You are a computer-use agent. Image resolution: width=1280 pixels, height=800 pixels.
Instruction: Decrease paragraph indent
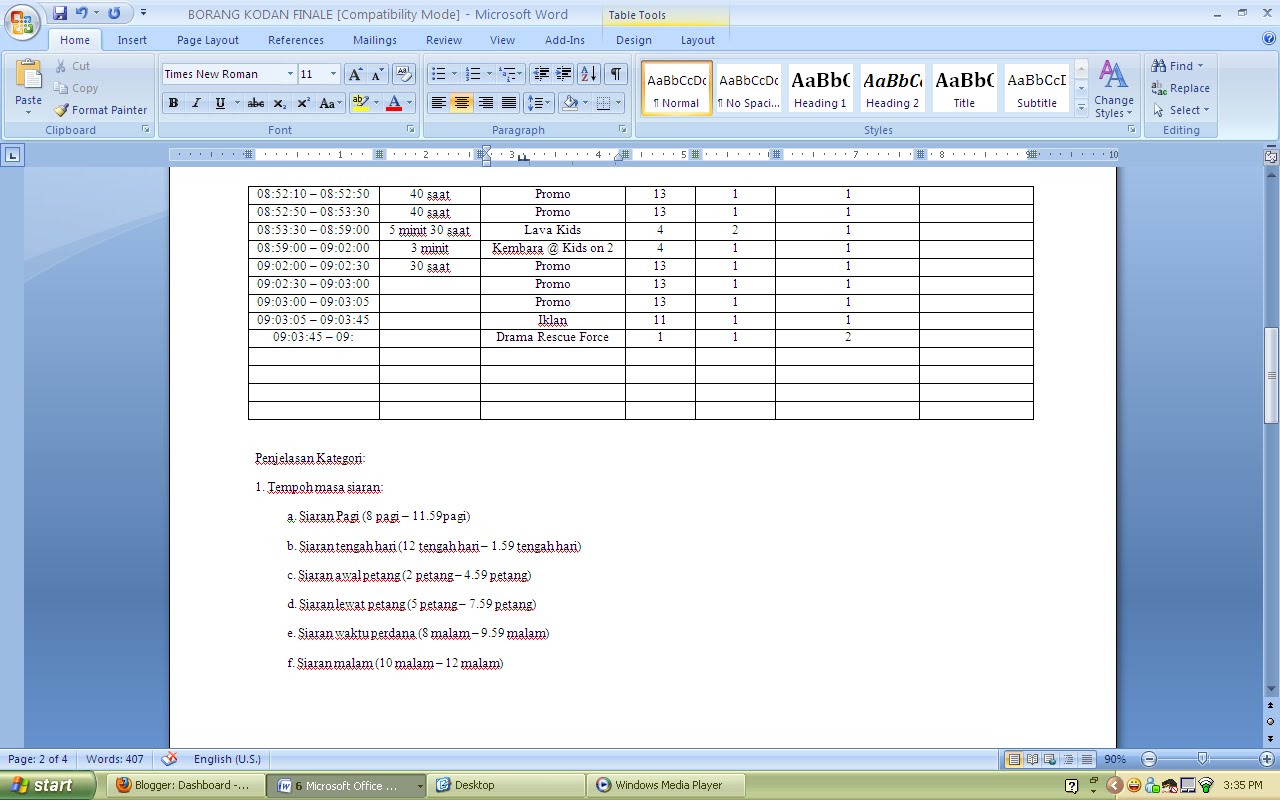[x=541, y=74]
